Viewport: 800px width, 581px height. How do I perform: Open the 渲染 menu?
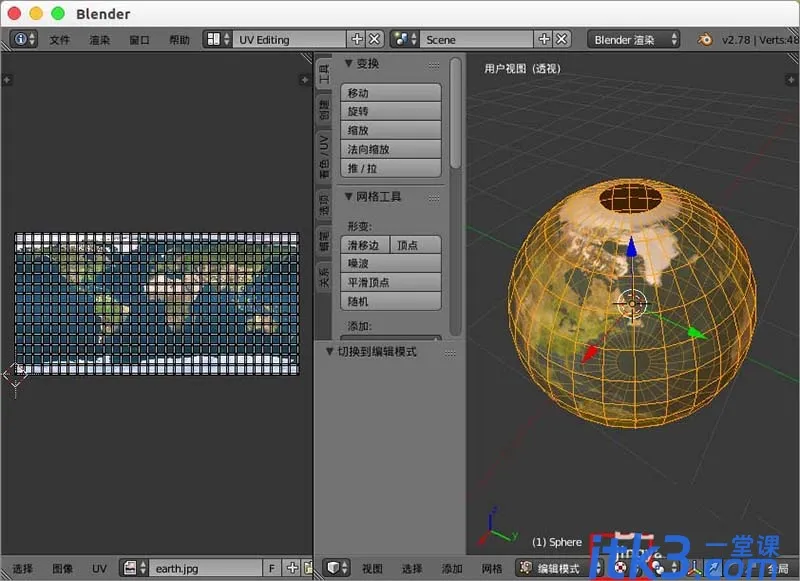[99, 40]
